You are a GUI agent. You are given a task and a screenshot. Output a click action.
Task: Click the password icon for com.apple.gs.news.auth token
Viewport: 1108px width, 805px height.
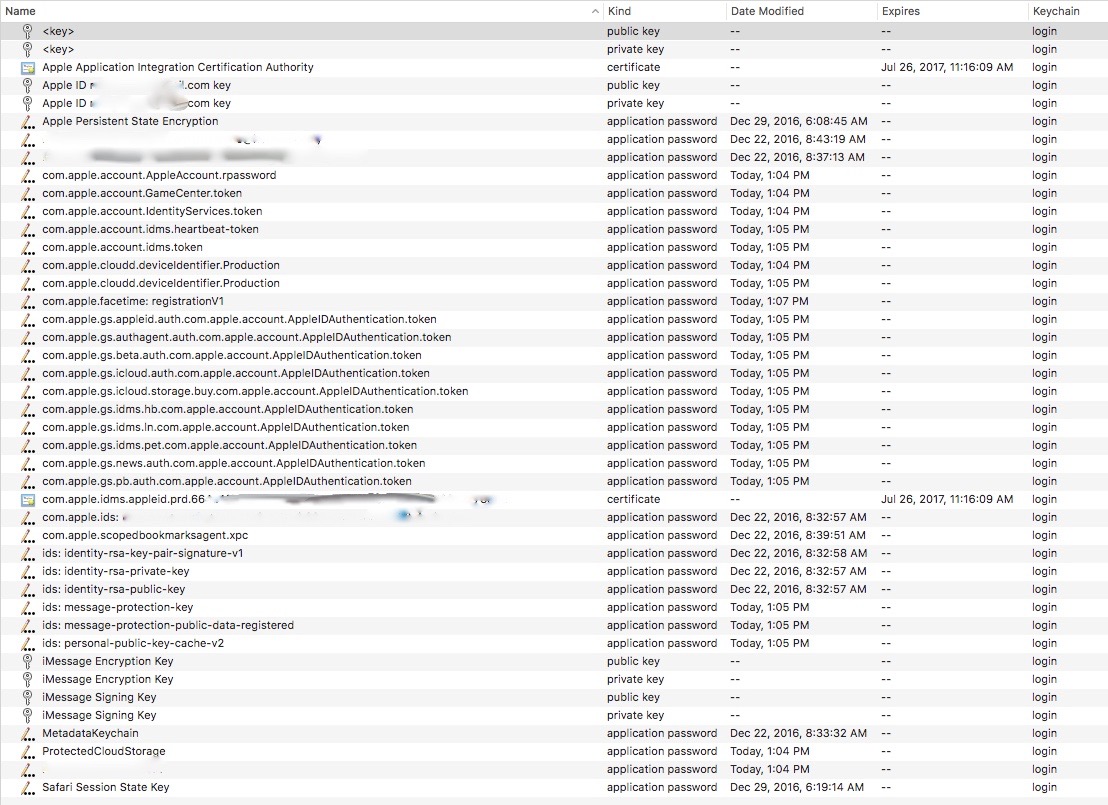point(28,464)
